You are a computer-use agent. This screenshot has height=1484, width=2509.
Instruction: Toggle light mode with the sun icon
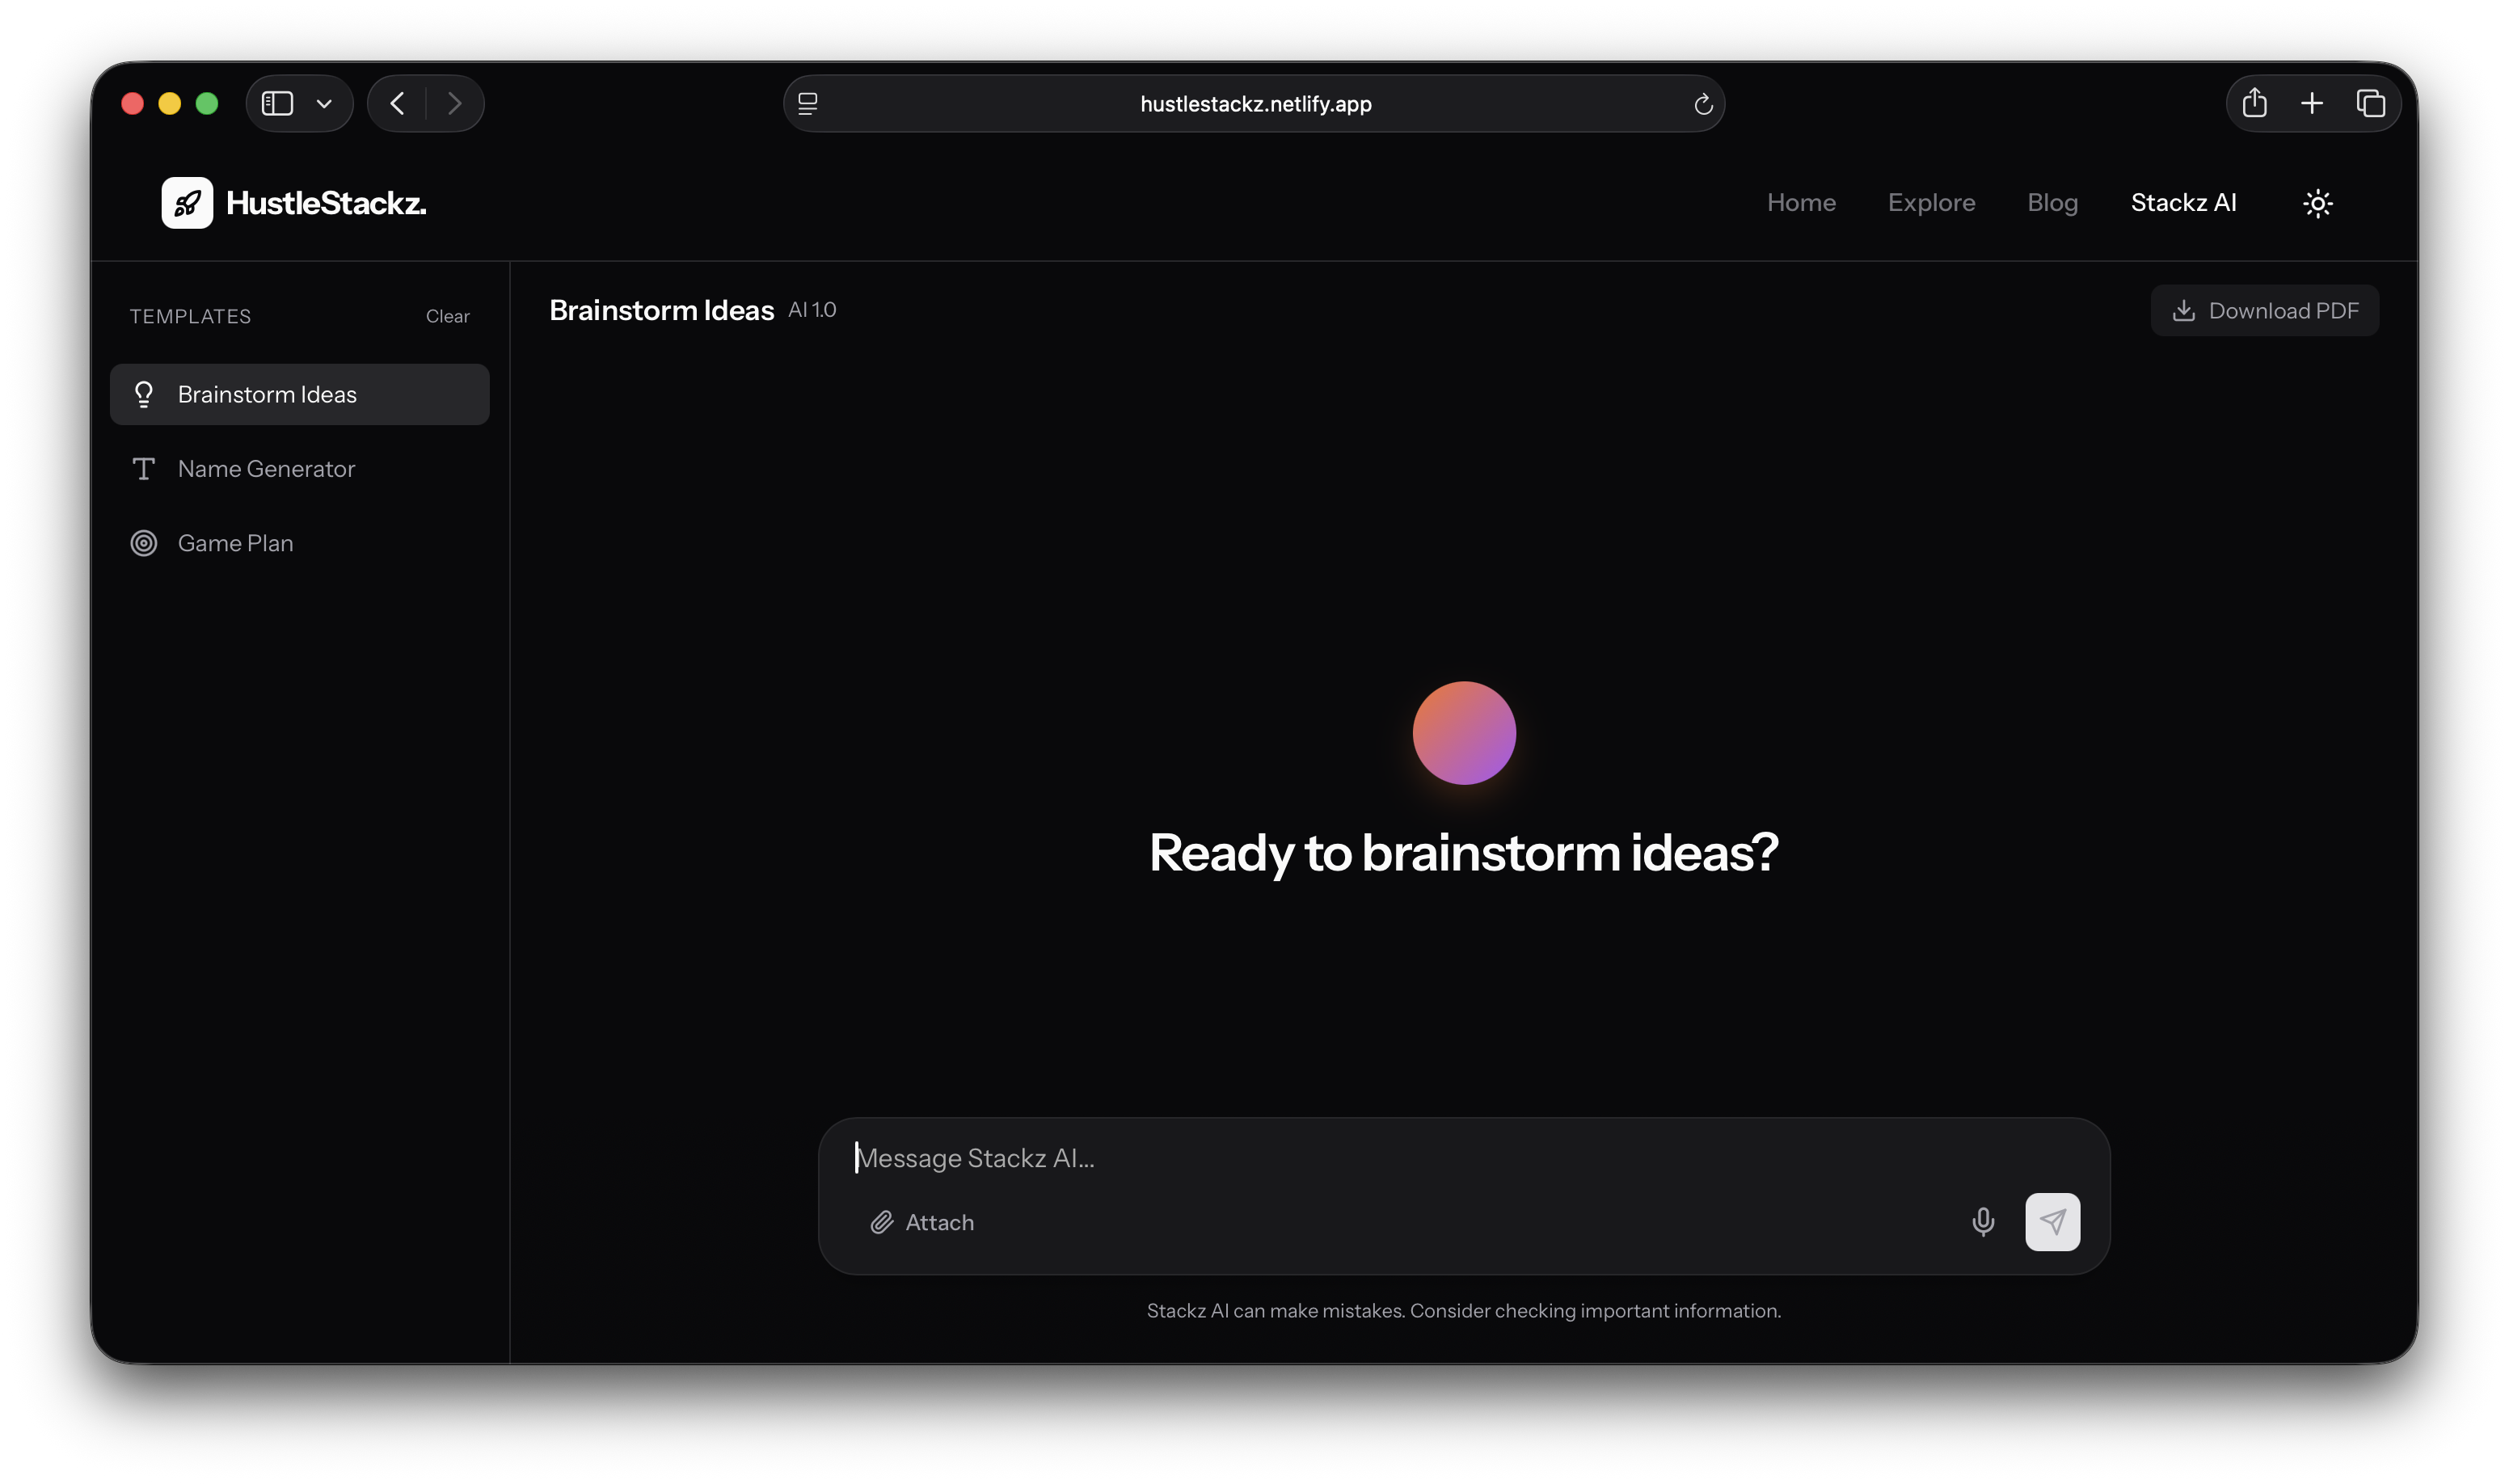tap(2318, 203)
